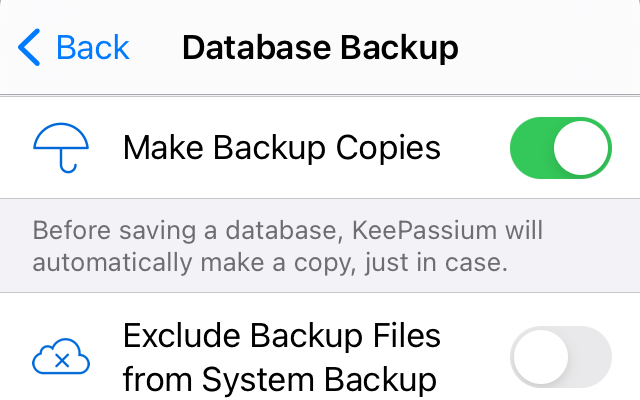The width and height of the screenshot is (640, 400).
Task: Disable the Make Backup Copies switch
Action: coord(560,148)
